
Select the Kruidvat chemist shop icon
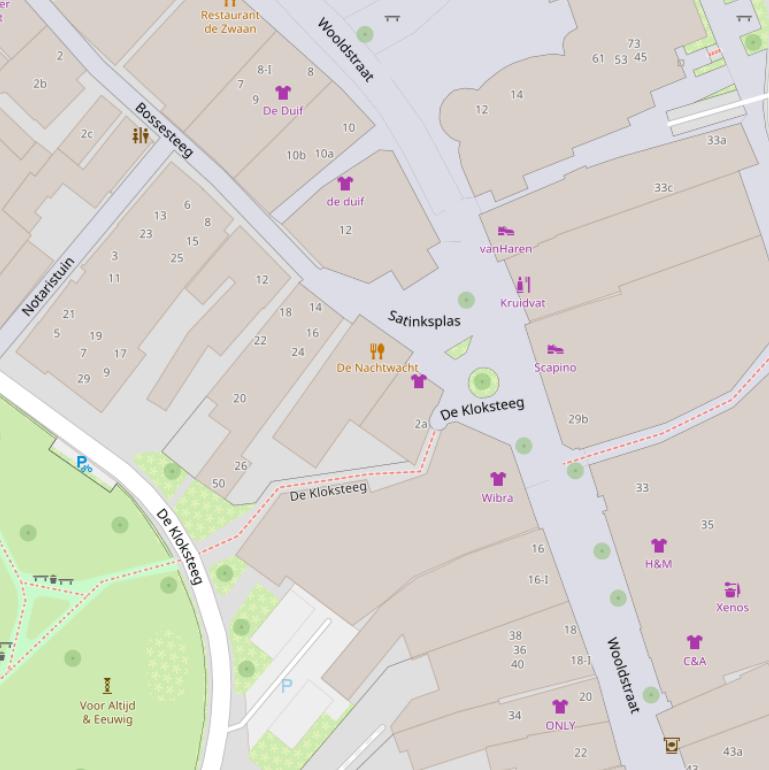click(x=523, y=285)
